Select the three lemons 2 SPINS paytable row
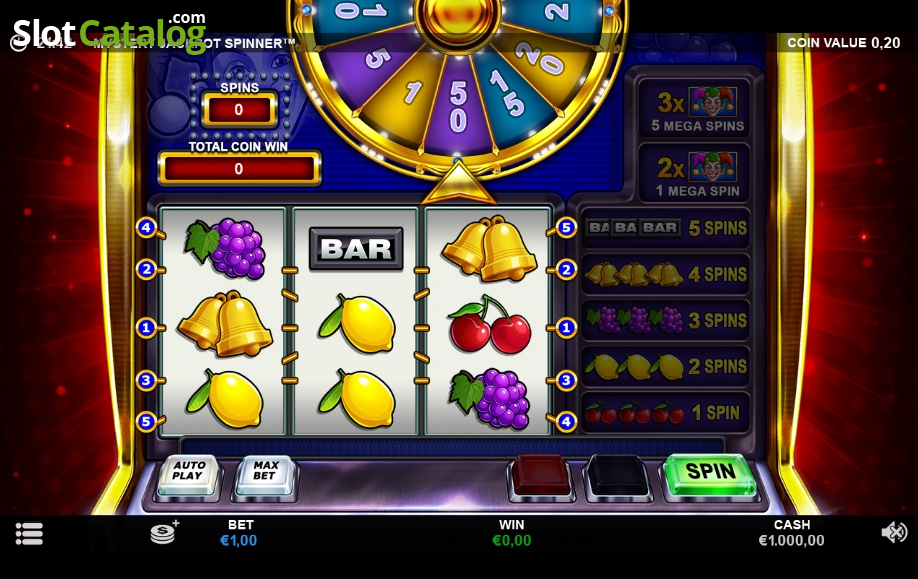This screenshot has height=579, width=918. click(x=666, y=366)
